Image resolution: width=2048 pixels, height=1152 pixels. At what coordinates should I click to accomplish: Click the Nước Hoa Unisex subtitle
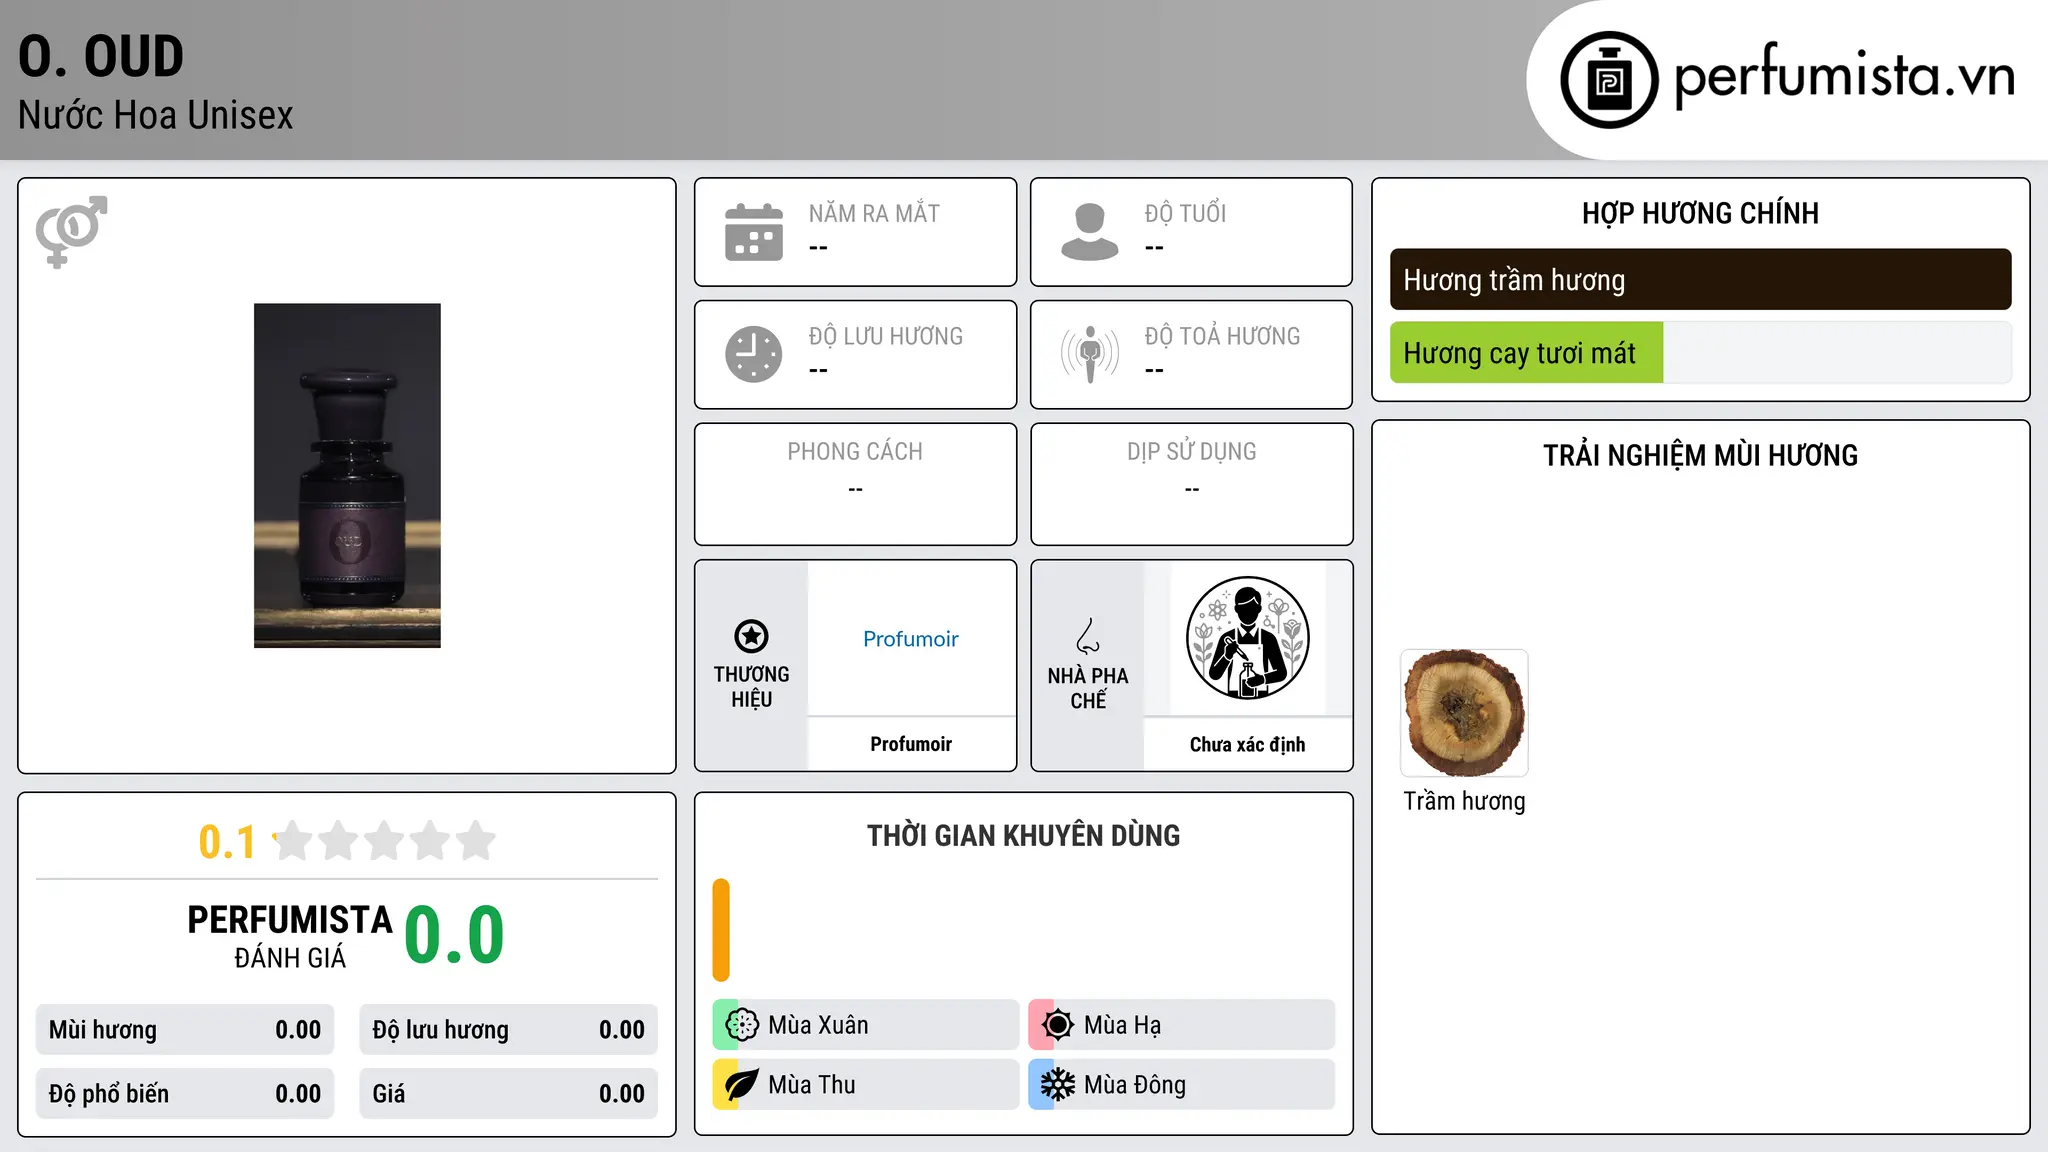coord(156,116)
